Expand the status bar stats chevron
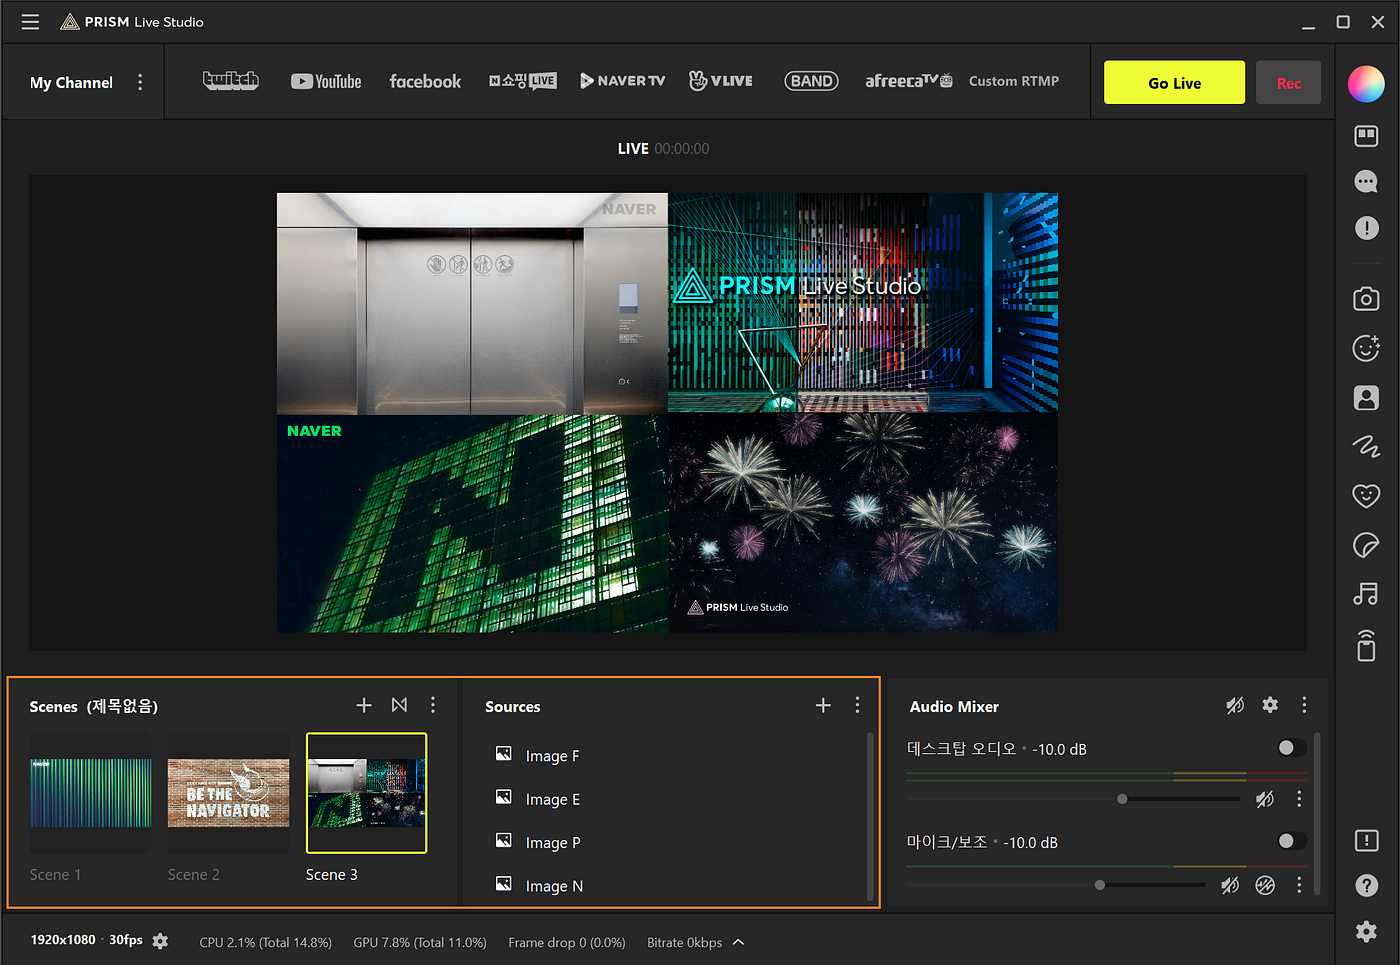The width and height of the screenshot is (1400, 965). tap(738, 942)
